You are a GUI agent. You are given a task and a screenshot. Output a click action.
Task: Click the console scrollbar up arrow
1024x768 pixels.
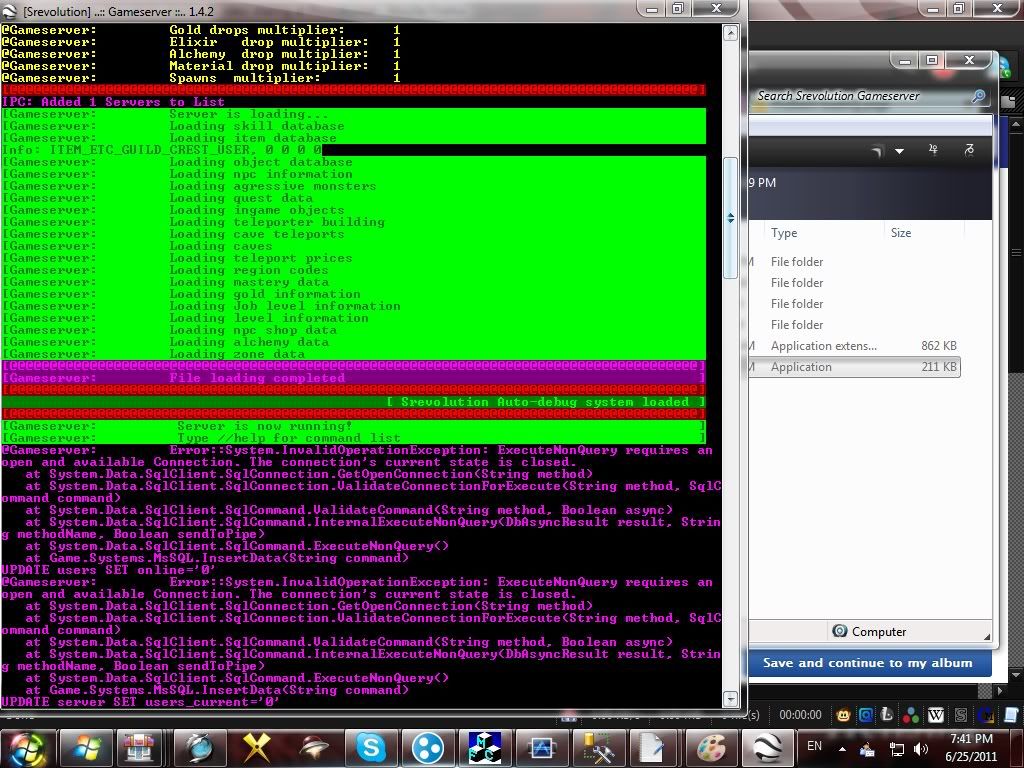point(731,33)
